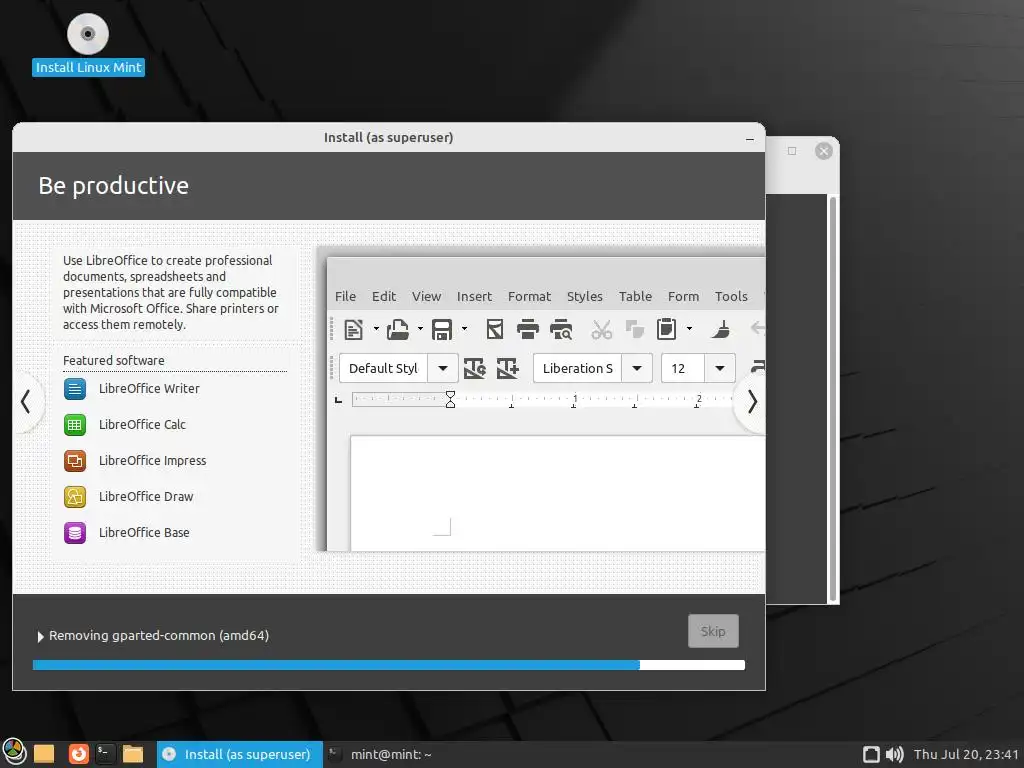The width and height of the screenshot is (1024, 768).
Task: Click the Show Desktop taskbar icon
Action: 44,754
